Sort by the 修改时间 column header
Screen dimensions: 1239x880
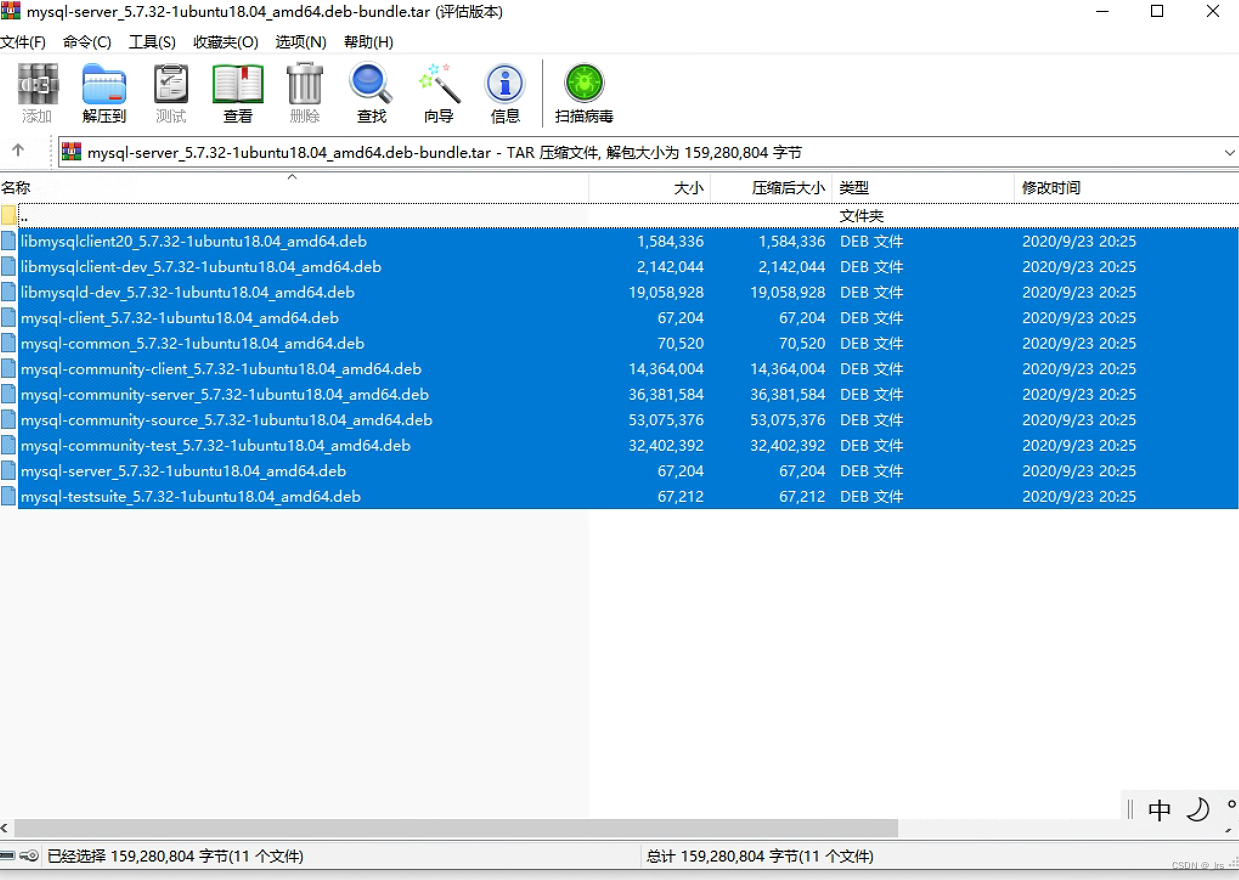[1126, 188]
